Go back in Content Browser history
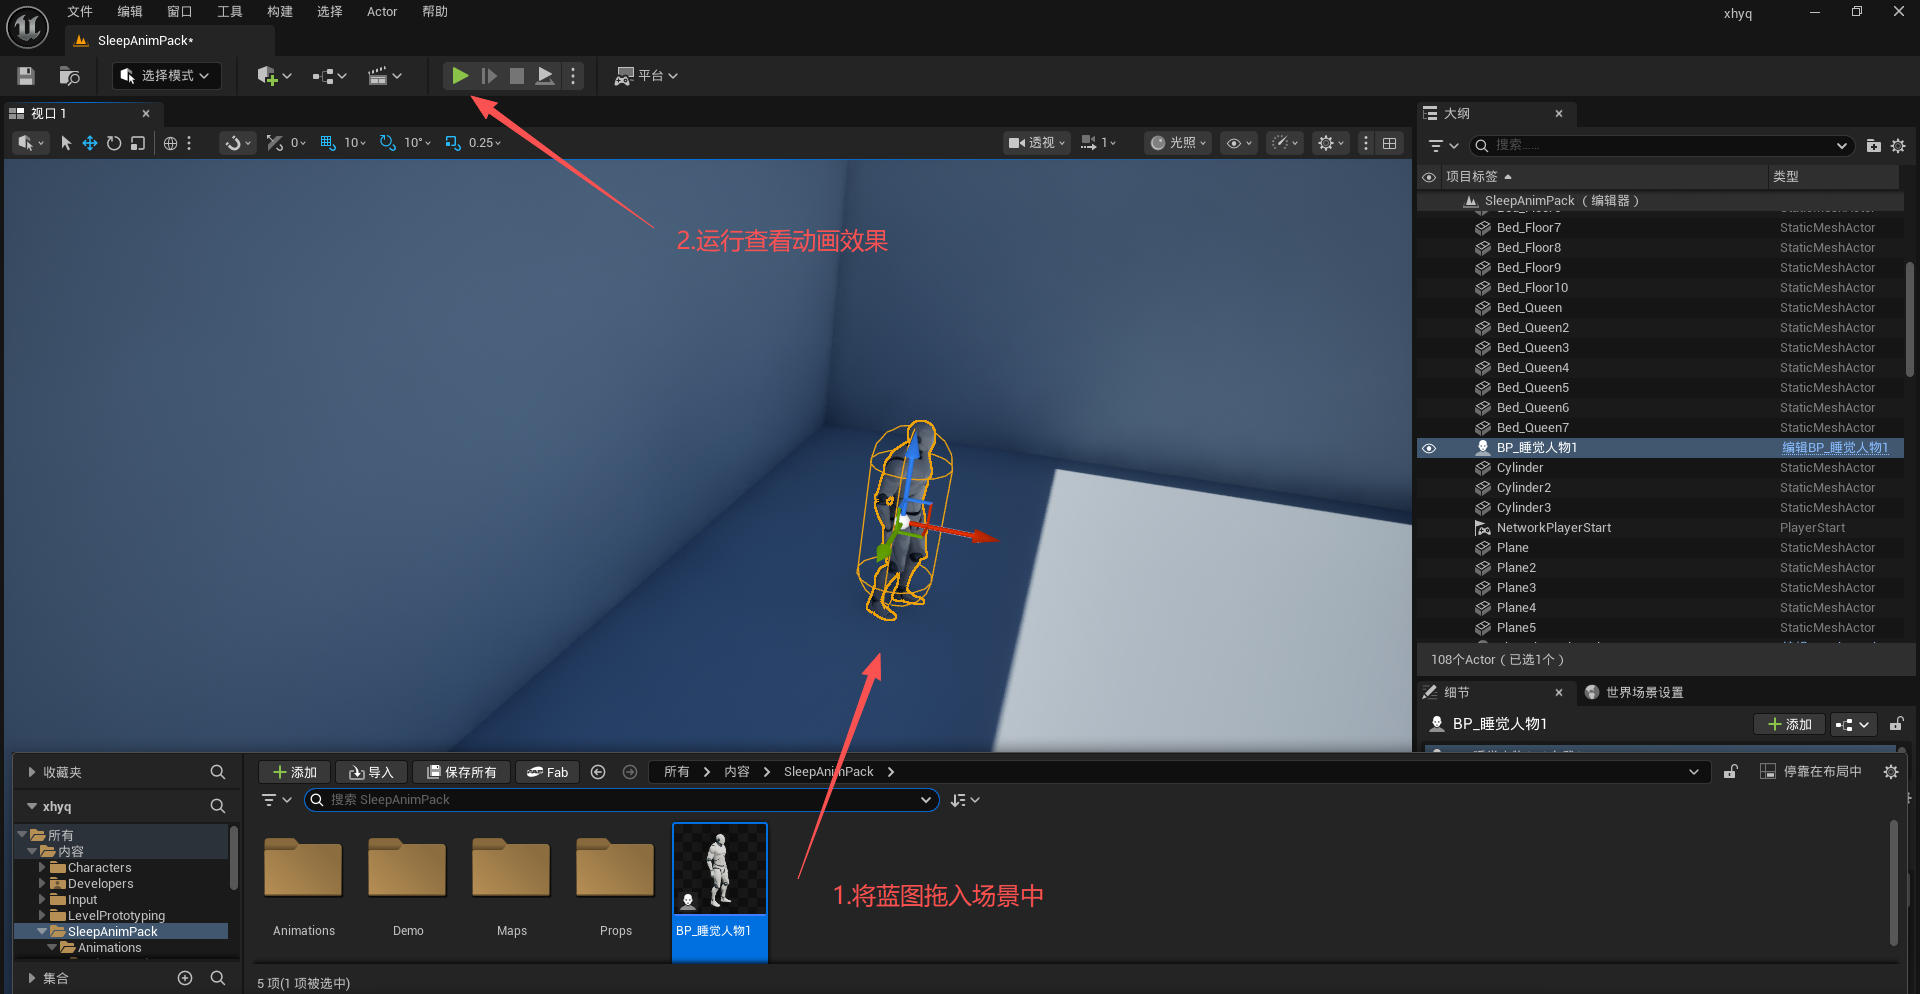This screenshot has width=1920, height=994. (x=598, y=772)
